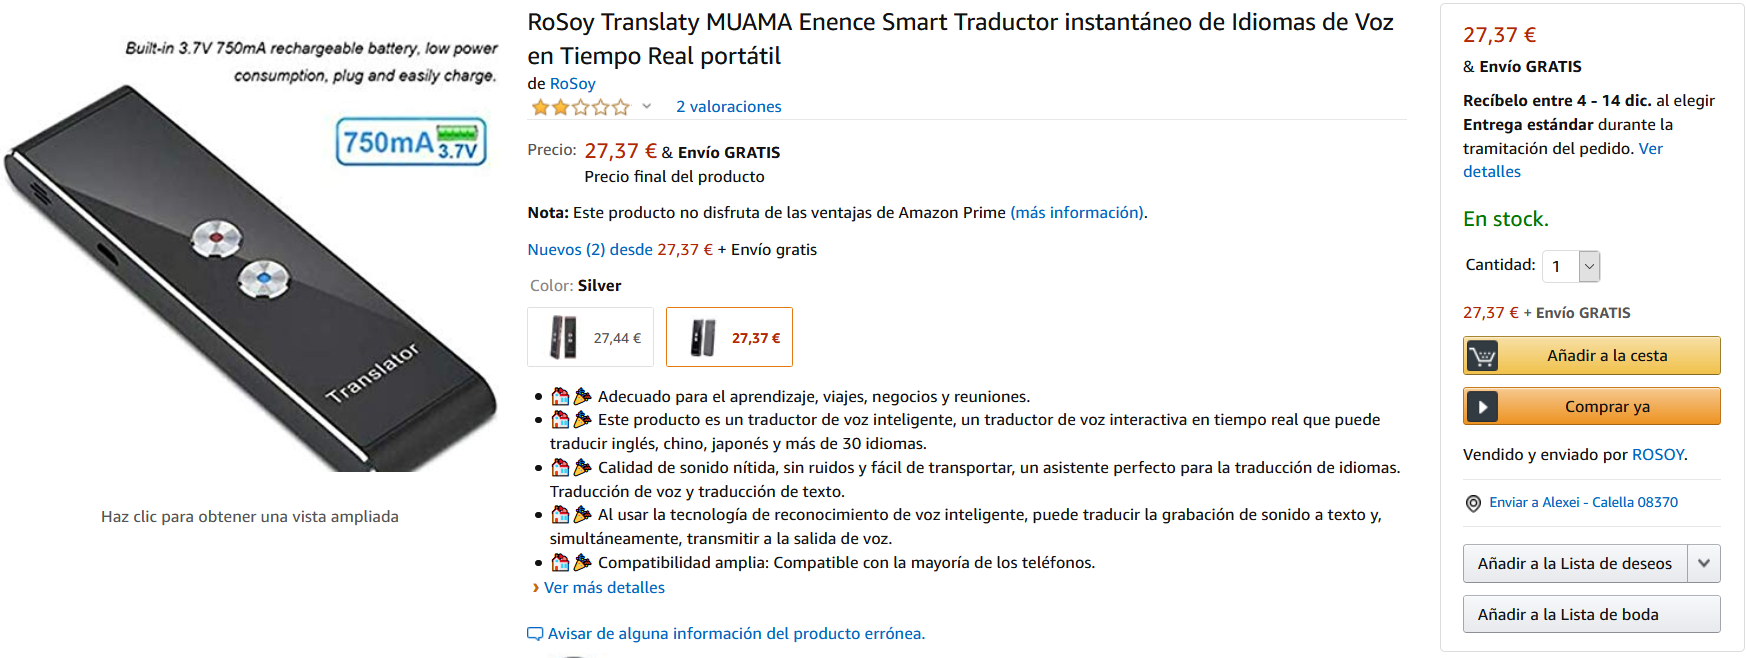
Task: Add the product to the cesta
Action: [1606, 356]
